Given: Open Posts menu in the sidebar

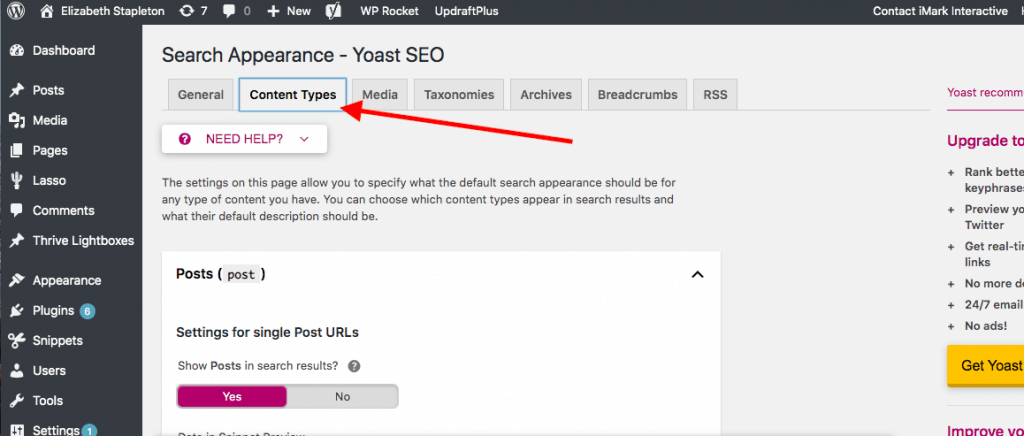Looking at the screenshot, I should (48, 91).
